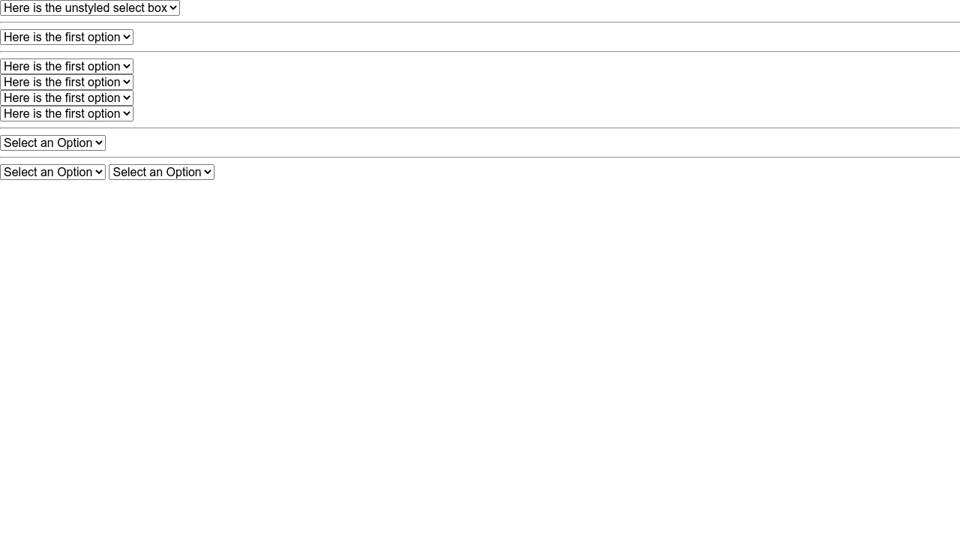Click the empty white page area below the selects
This screenshot has height=540, width=960.
[480, 361]
